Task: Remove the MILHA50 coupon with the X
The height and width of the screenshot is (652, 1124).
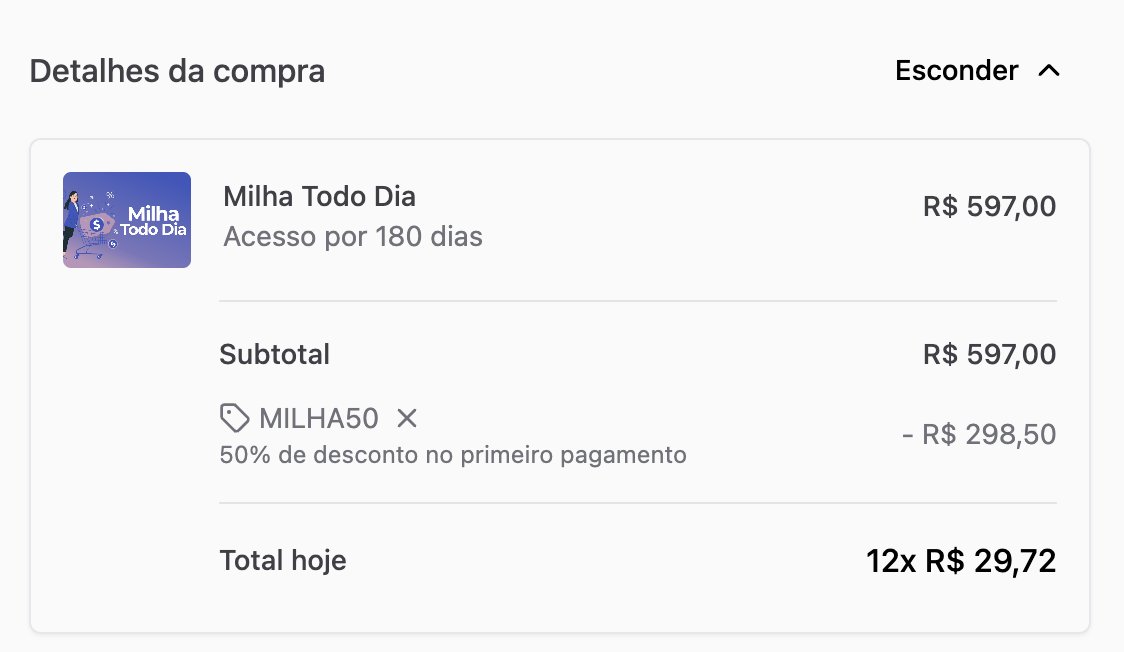Action: [x=406, y=418]
